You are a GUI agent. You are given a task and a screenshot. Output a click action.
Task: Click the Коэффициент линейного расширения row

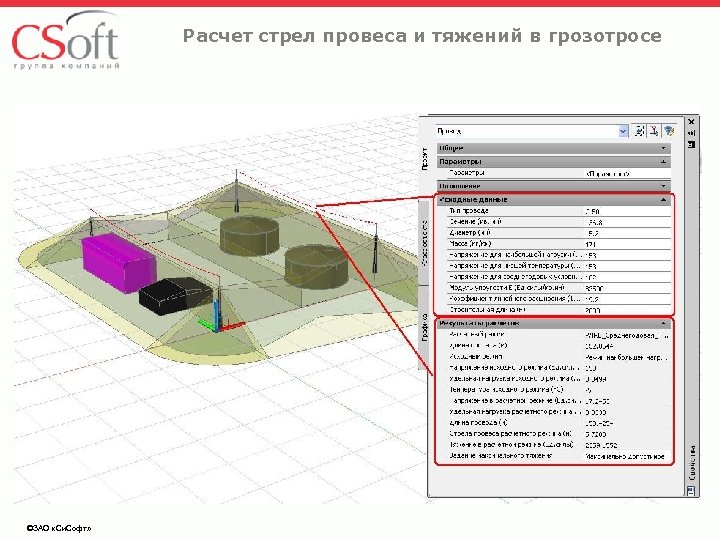pos(558,299)
